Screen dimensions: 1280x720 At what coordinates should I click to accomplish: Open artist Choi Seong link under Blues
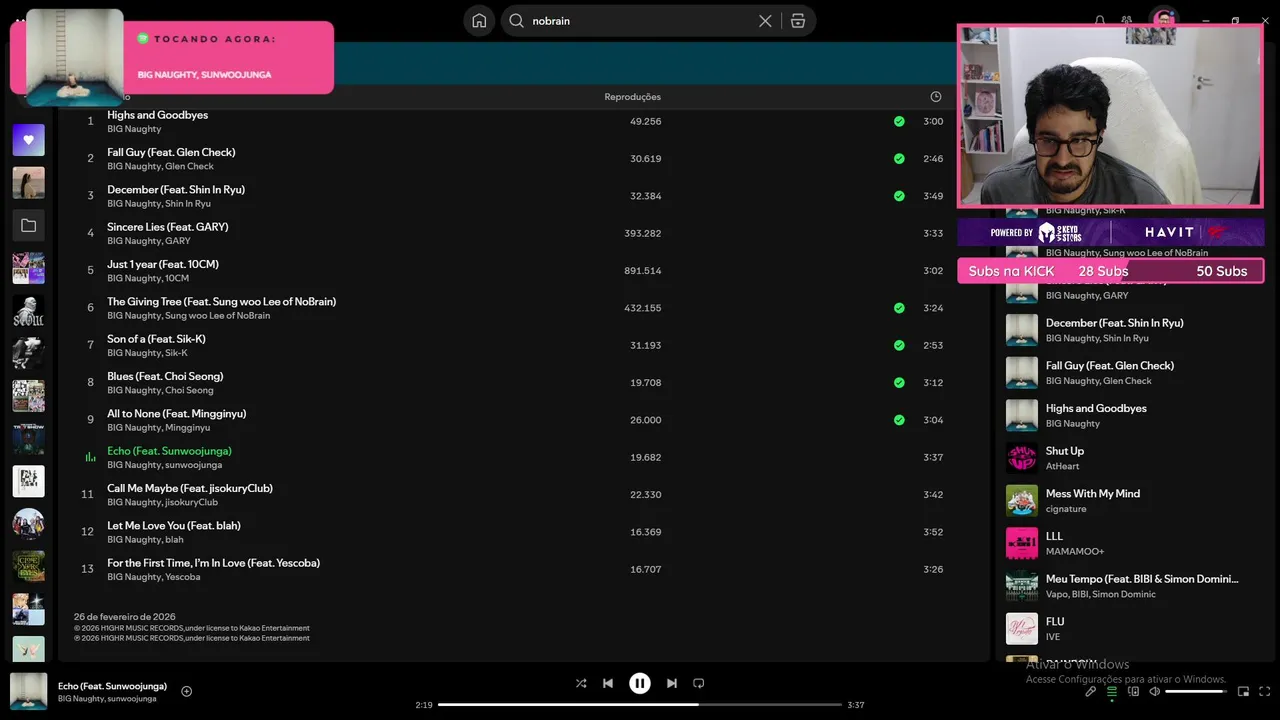189,390
